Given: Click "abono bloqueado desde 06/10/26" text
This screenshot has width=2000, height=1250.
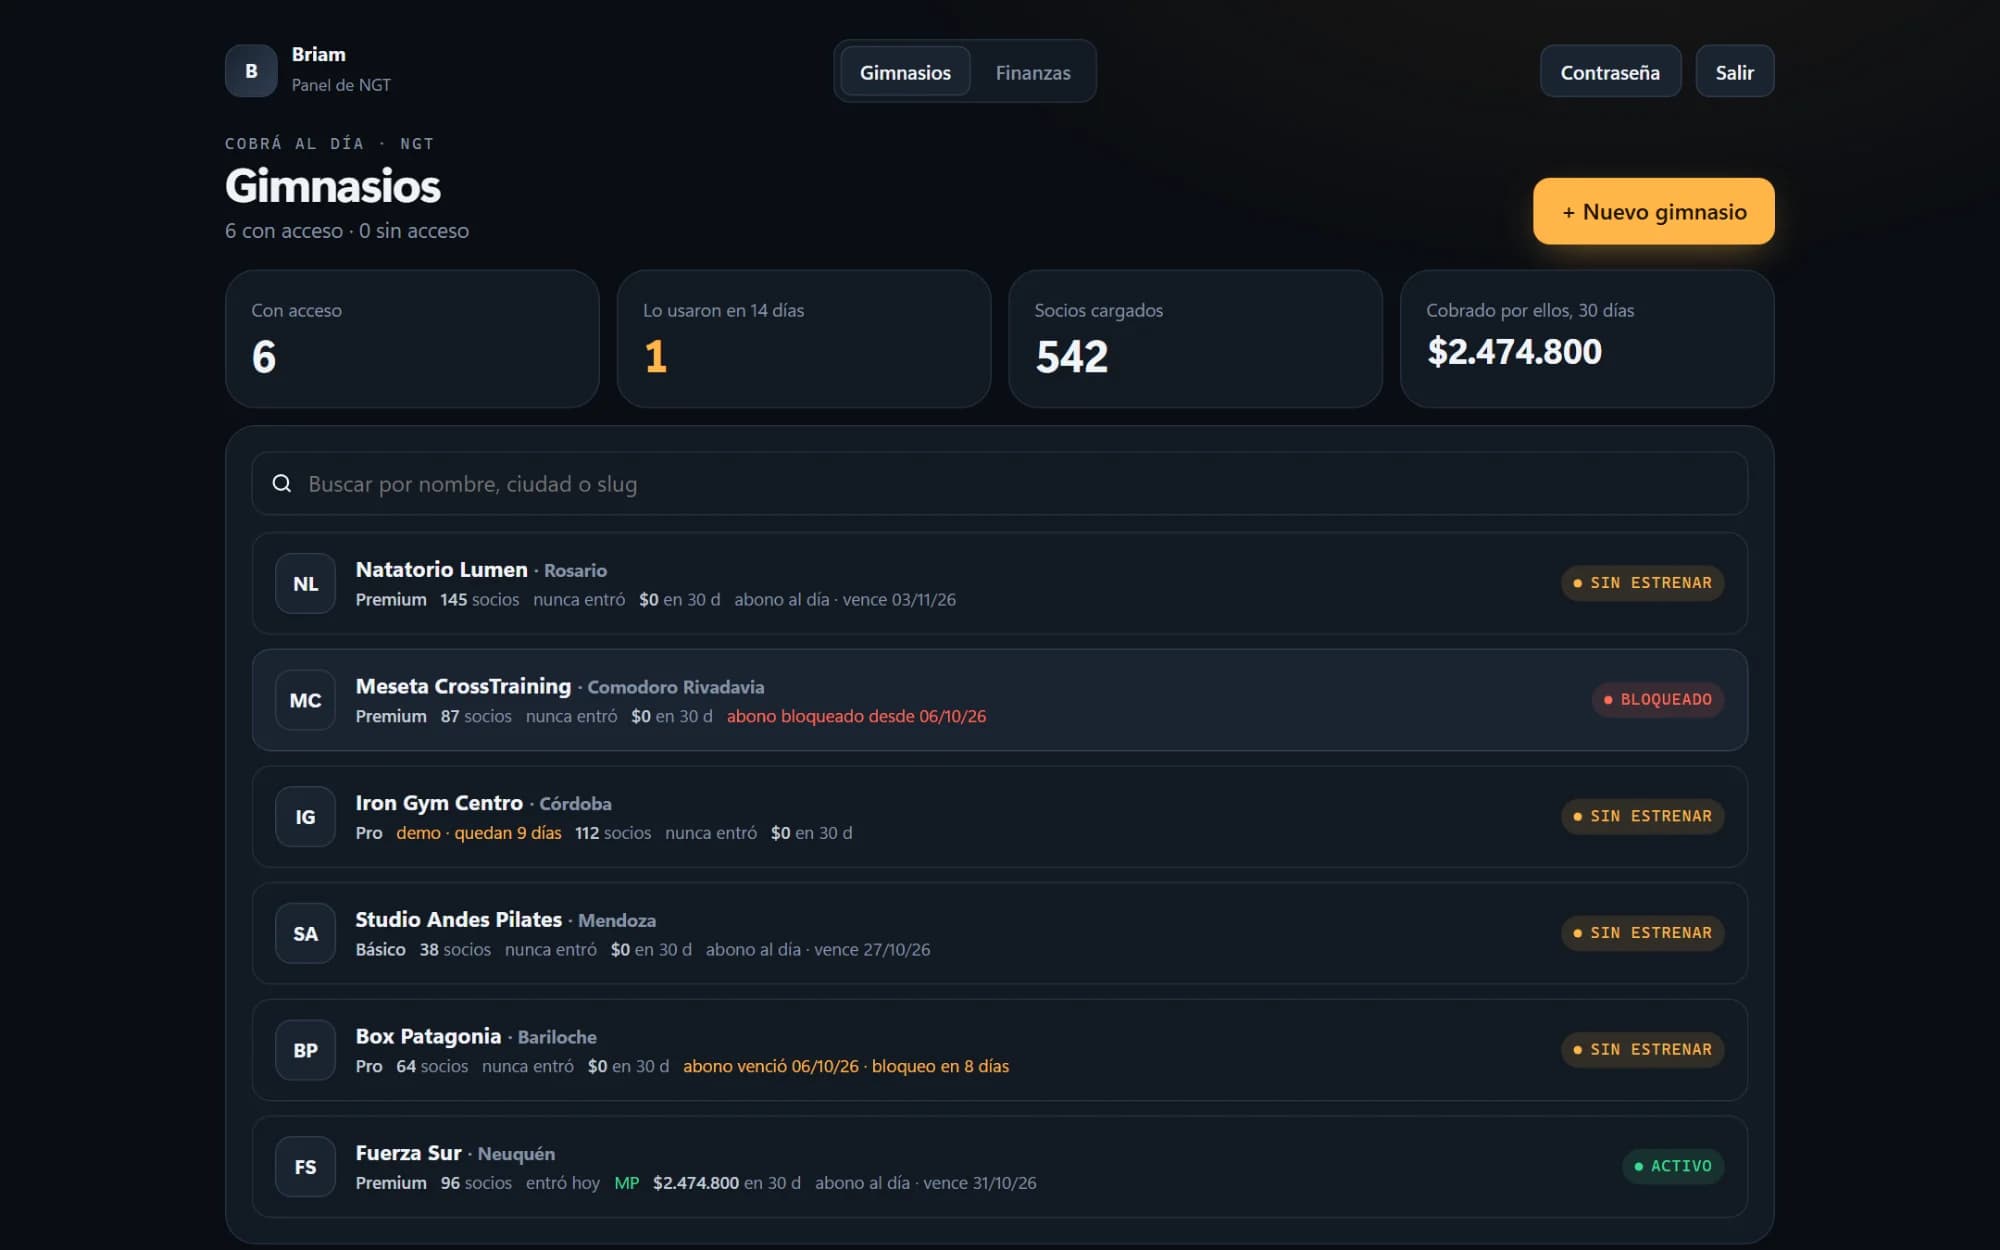Looking at the screenshot, I should click(x=856, y=716).
